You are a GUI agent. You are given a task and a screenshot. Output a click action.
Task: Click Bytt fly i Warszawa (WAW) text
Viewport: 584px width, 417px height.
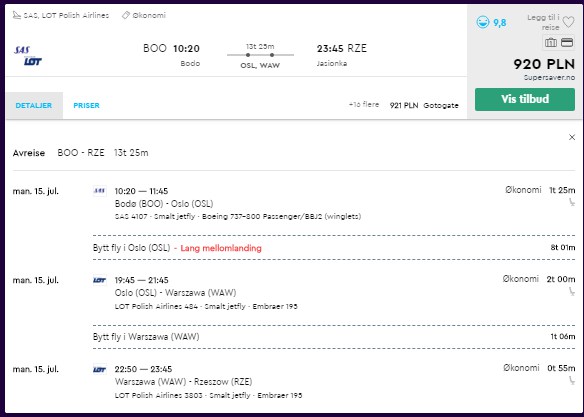click(x=146, y=337)
